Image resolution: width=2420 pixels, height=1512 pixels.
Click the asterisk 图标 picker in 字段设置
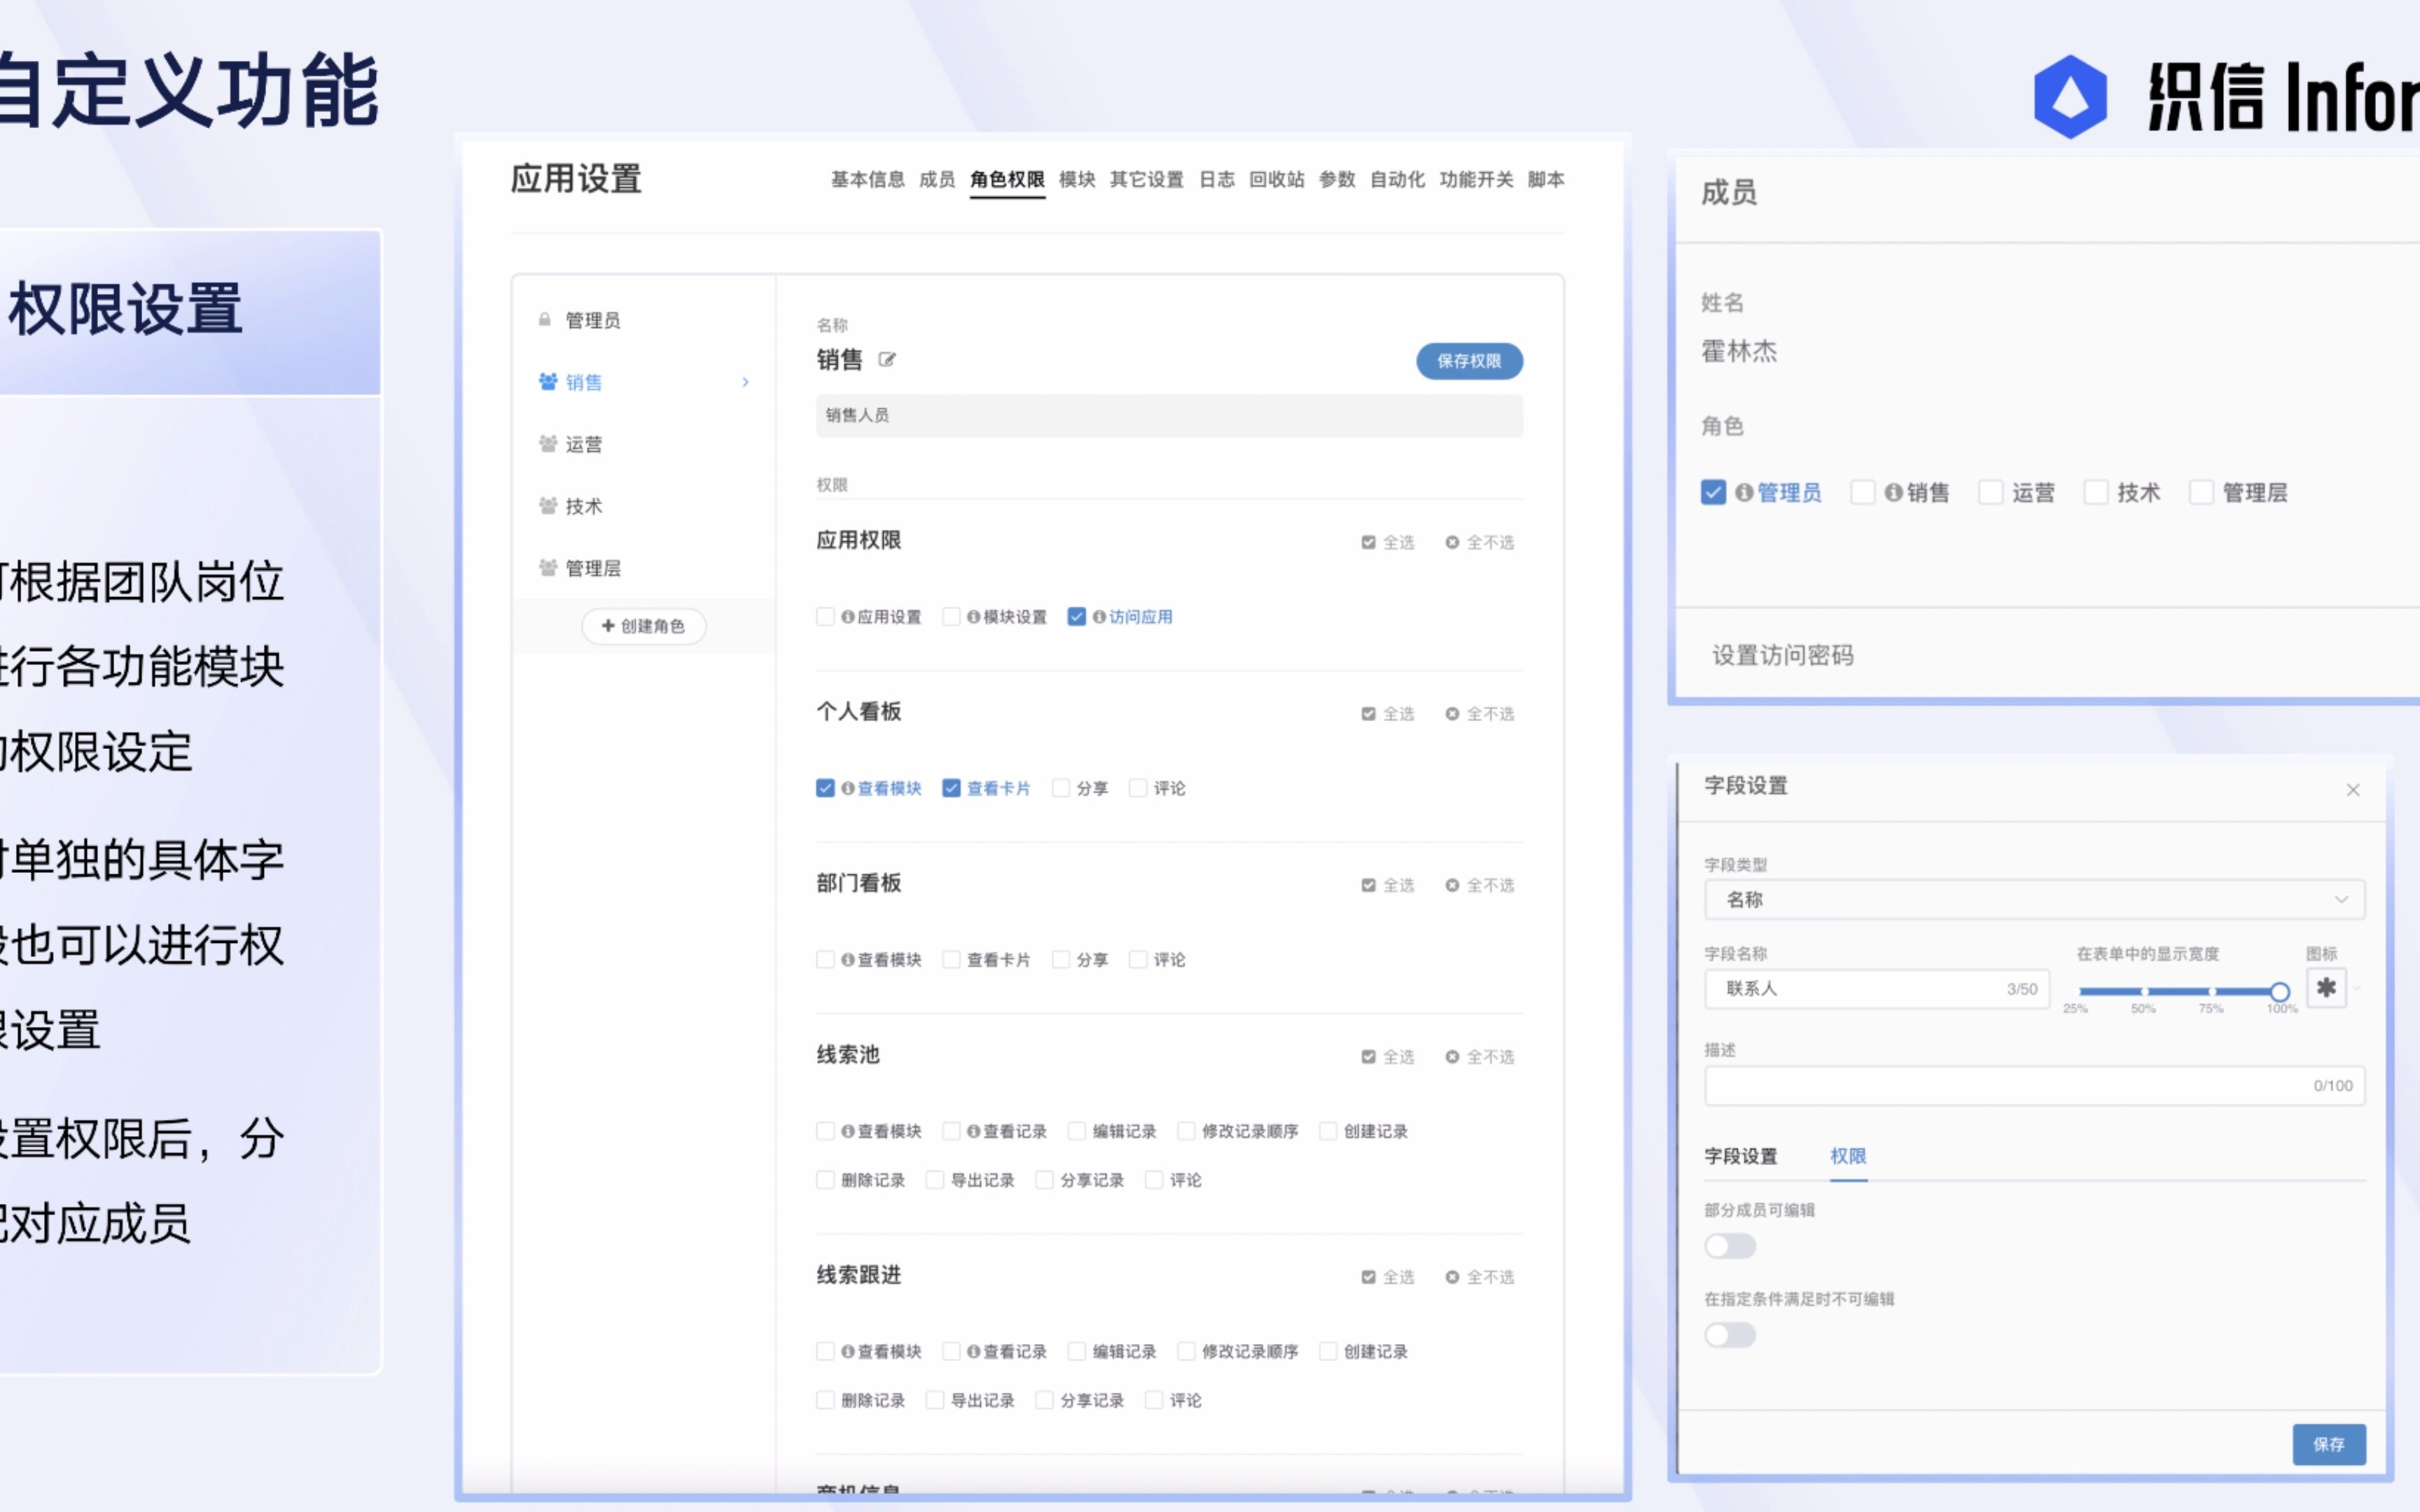tap(2327, 988)
